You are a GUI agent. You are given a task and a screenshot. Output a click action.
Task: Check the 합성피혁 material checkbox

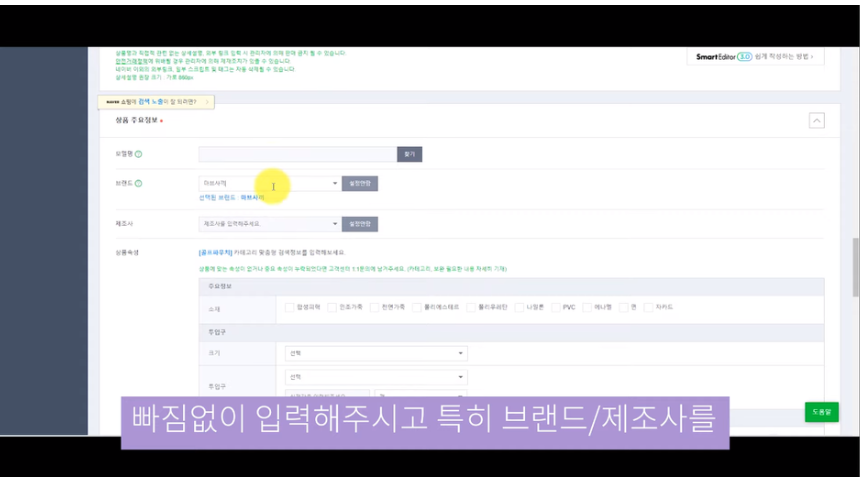290,307
